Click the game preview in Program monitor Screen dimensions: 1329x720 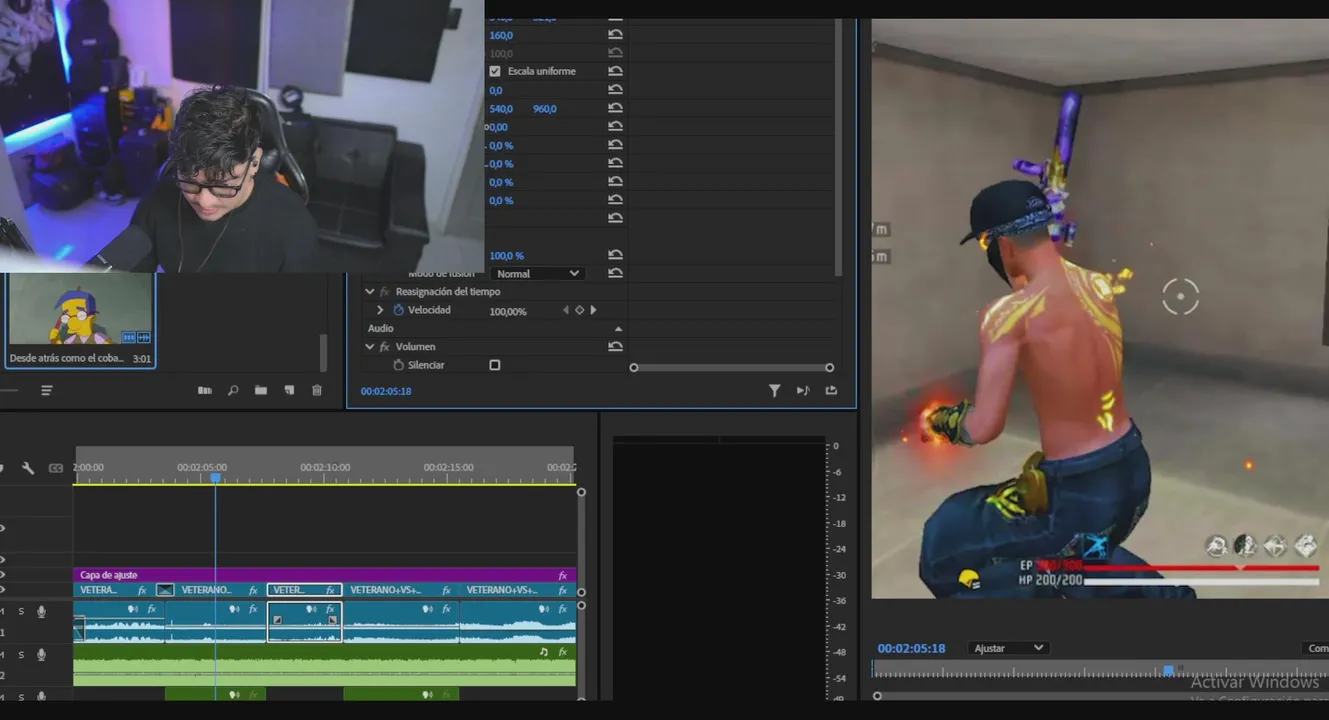pos(1100,310)
